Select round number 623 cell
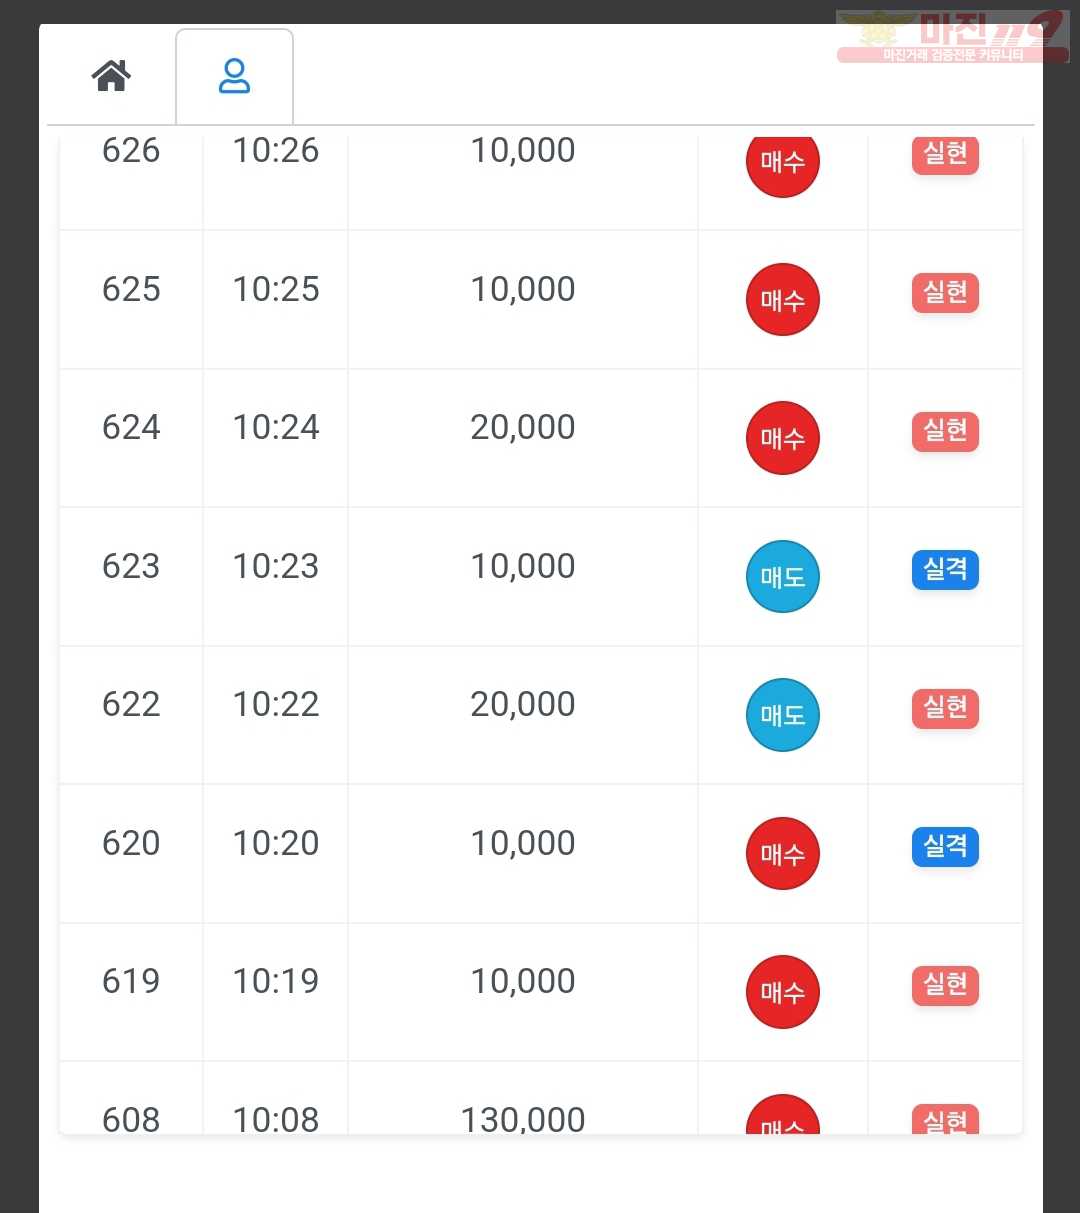The height and width of the screenshot is (1213, 1080). [131, 566]
